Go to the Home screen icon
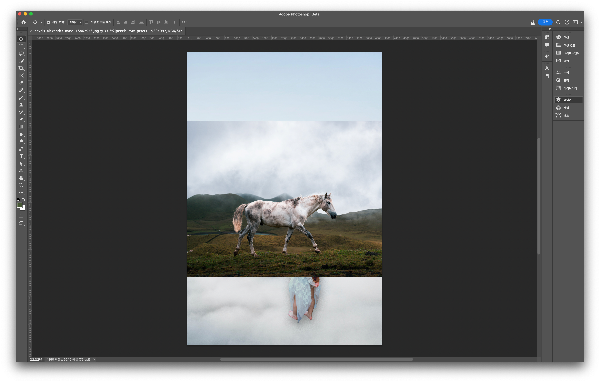 click(24, 22)
